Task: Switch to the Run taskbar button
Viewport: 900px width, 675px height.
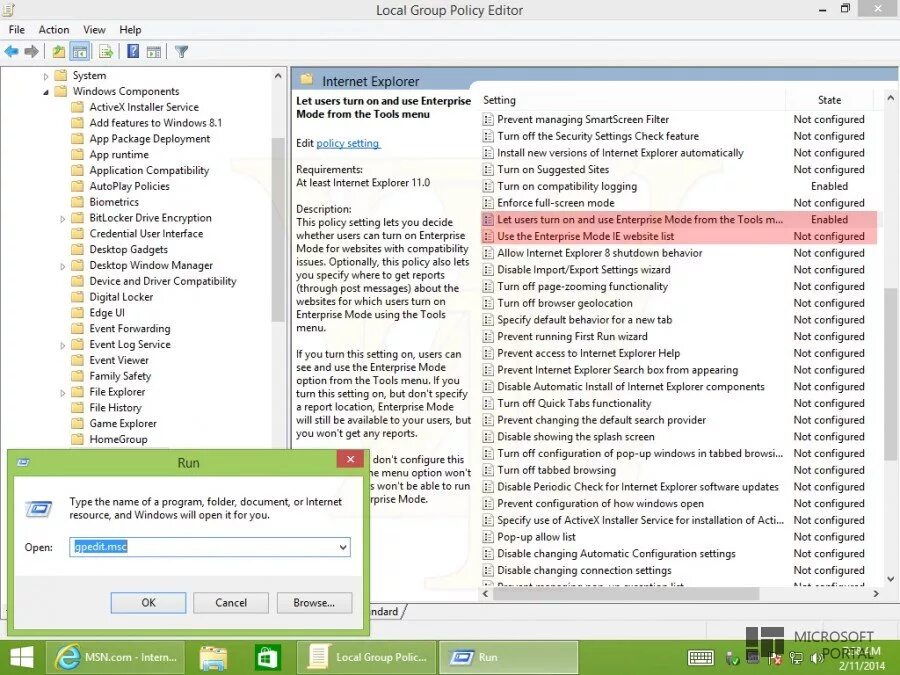Action: point(508,657)
